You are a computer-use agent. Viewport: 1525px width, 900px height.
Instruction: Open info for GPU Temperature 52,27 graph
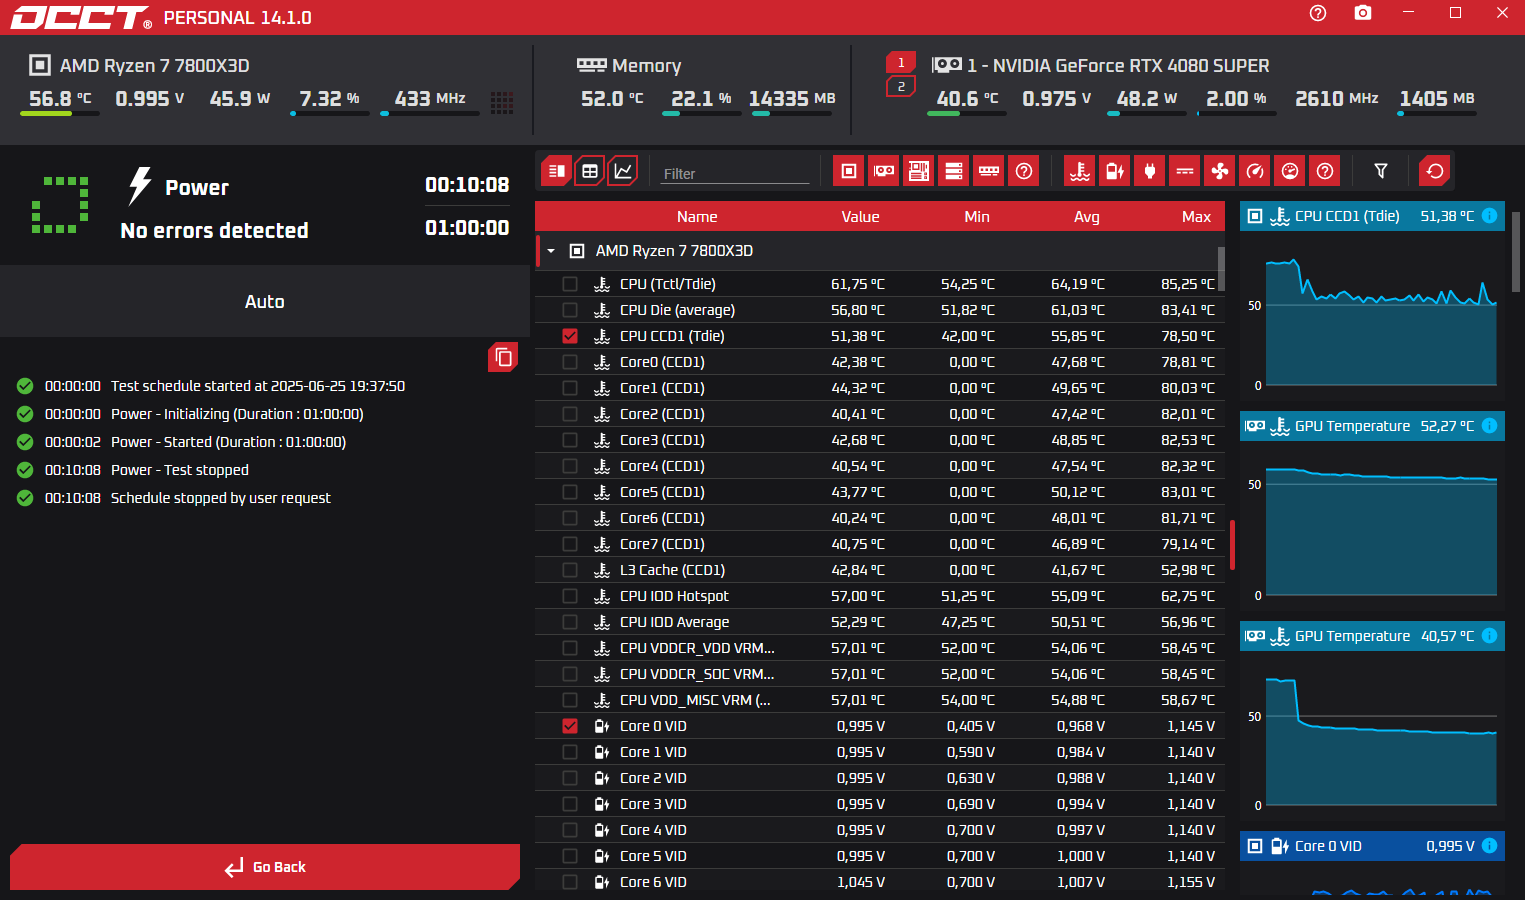coord(1489,426)
